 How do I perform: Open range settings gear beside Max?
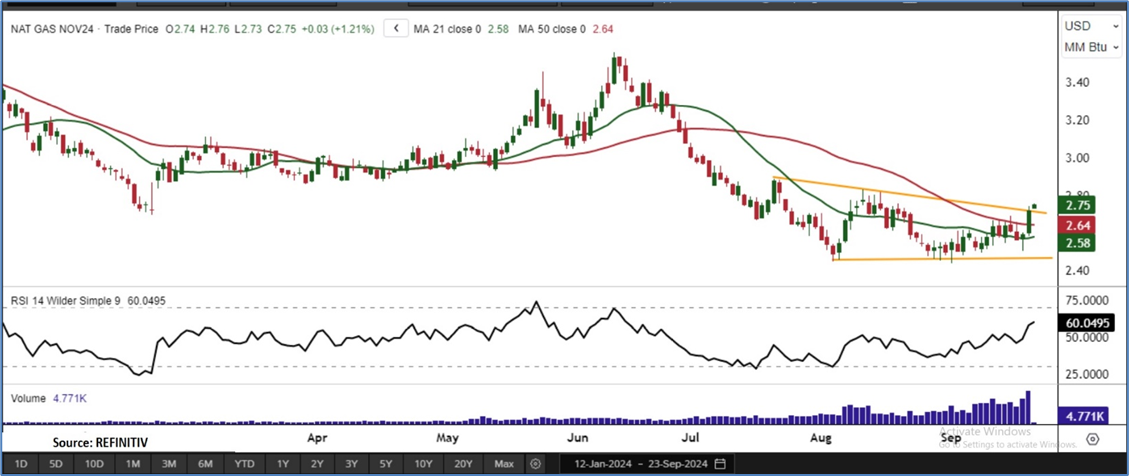[x=535, y=463]
